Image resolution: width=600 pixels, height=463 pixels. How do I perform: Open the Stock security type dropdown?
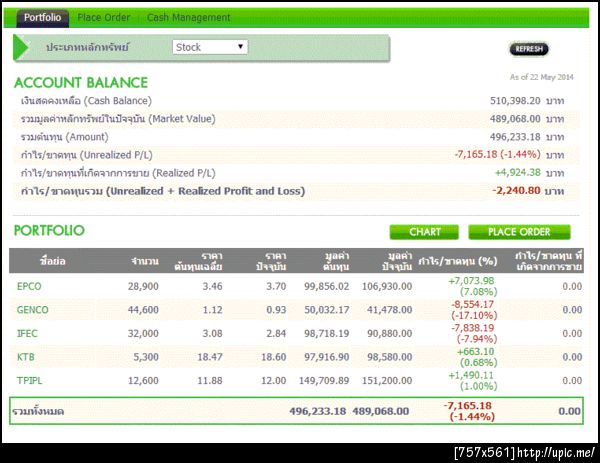pyautogui.click(x=210, y=47)
